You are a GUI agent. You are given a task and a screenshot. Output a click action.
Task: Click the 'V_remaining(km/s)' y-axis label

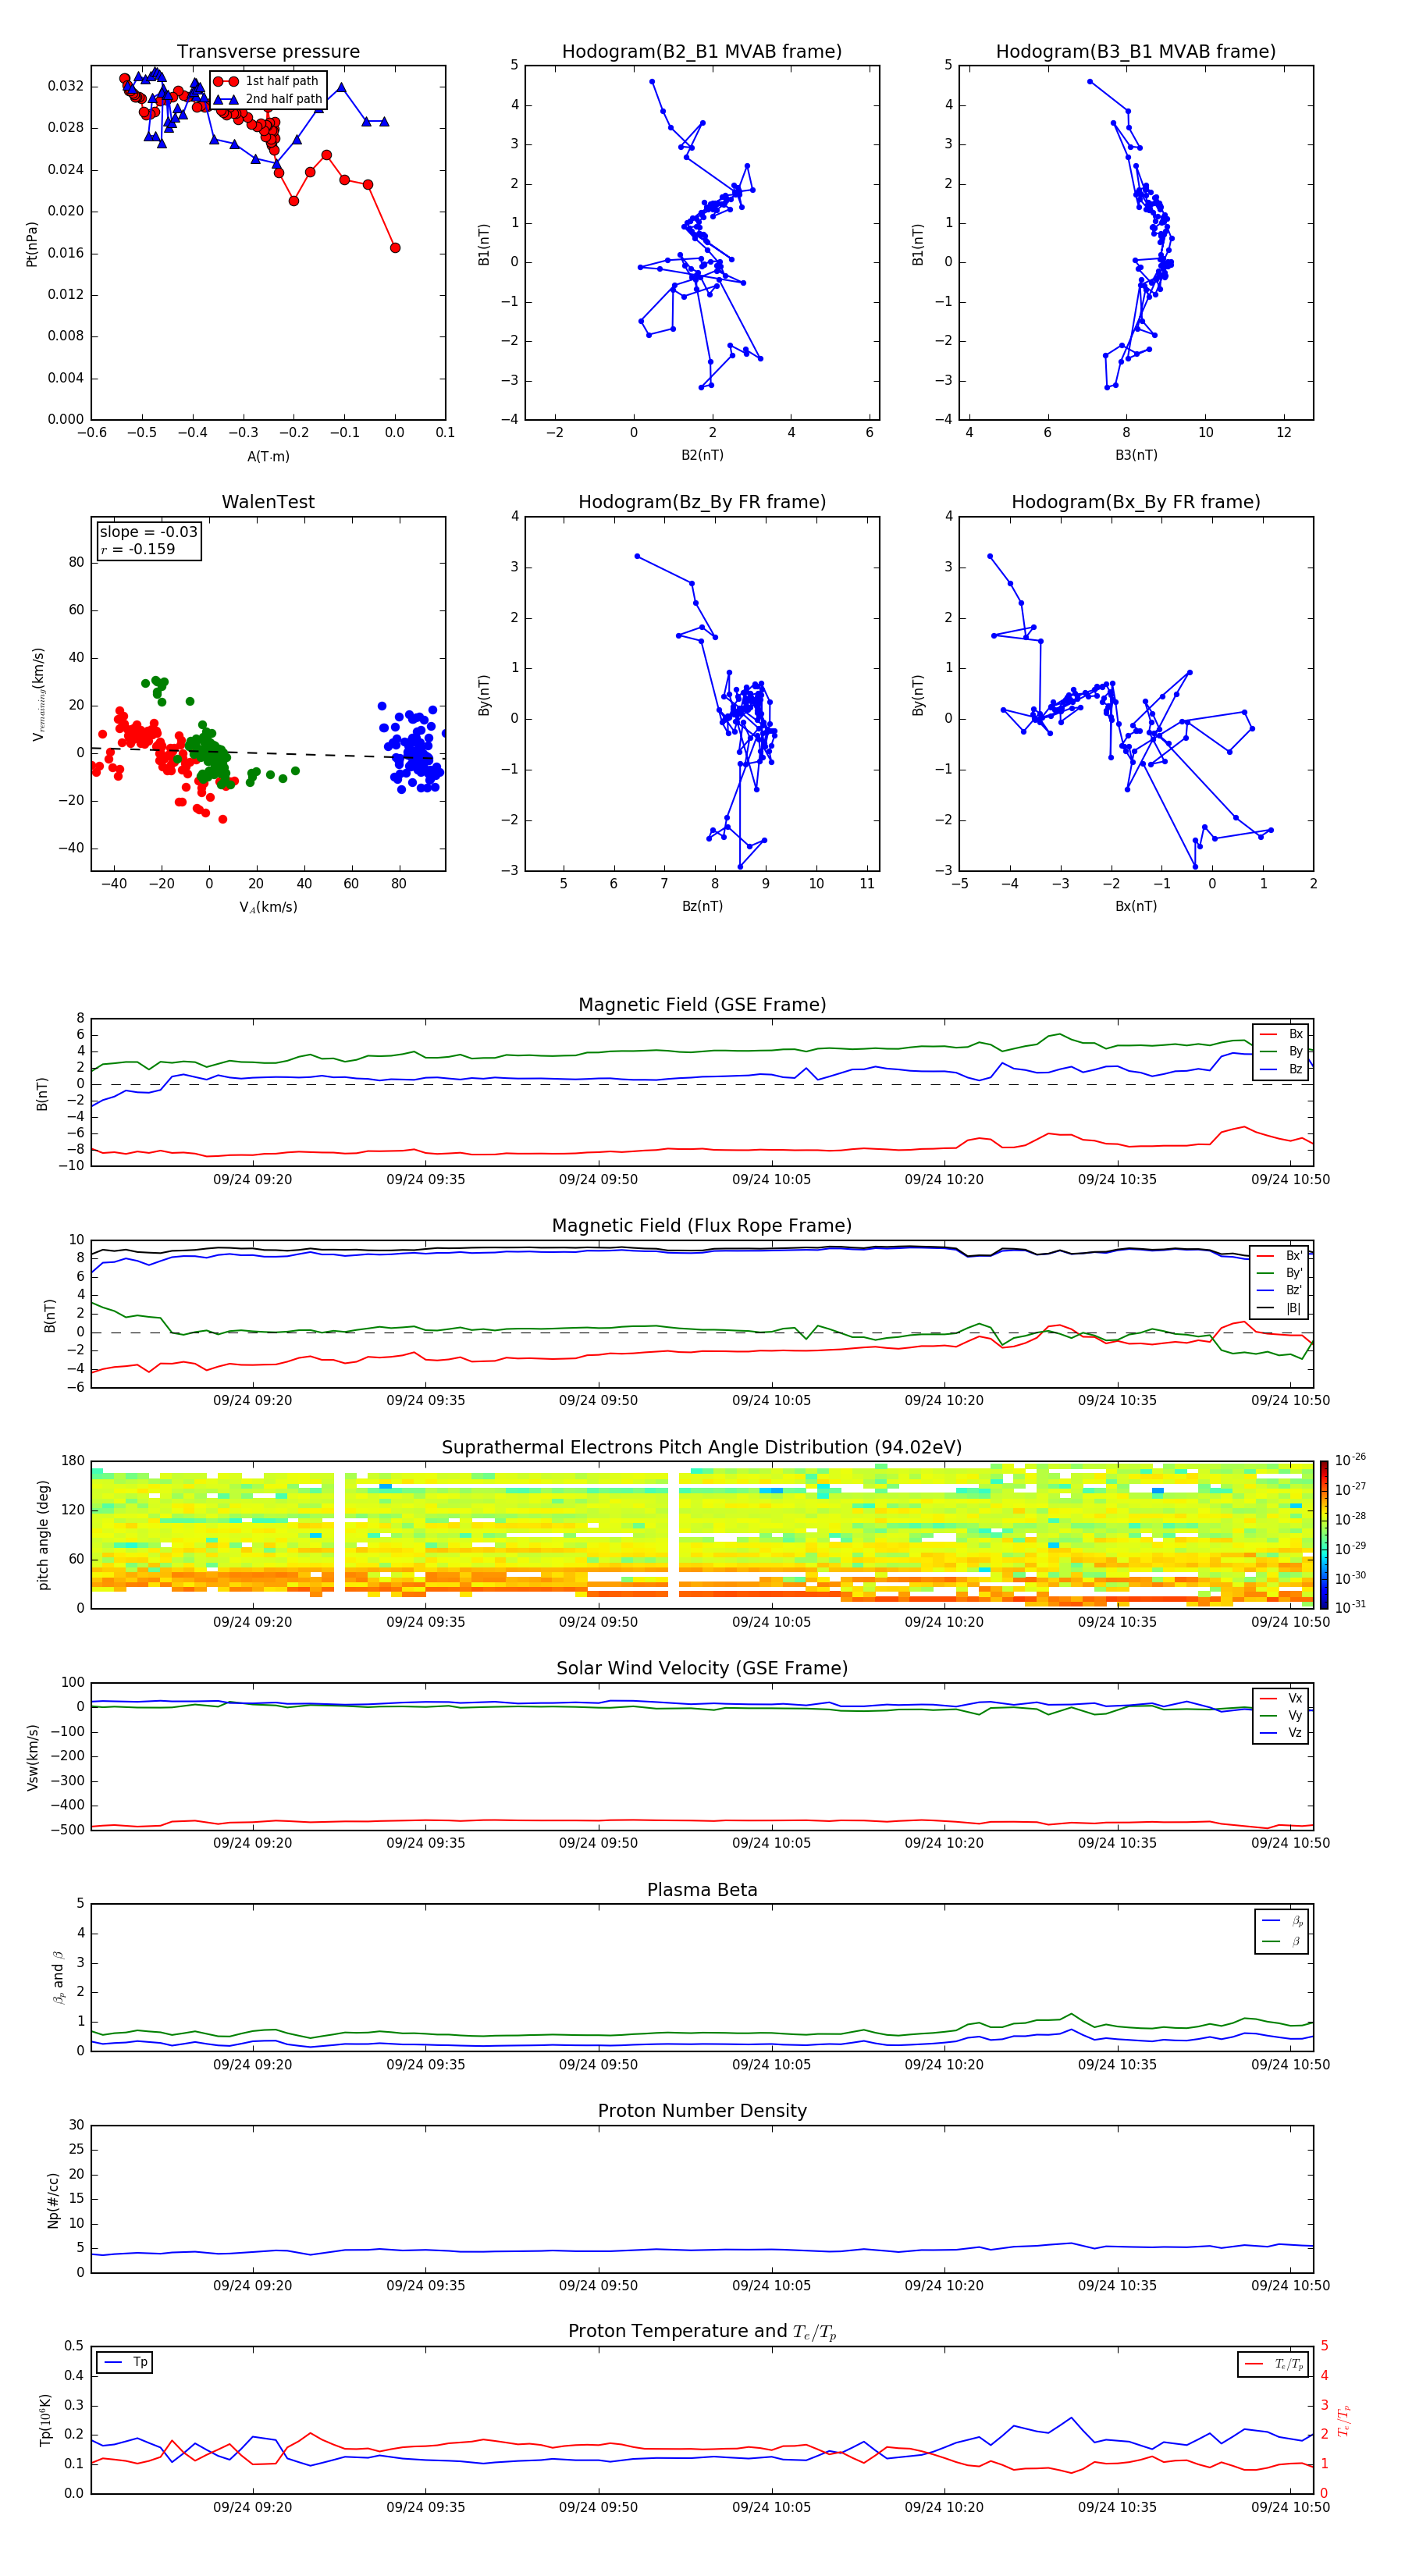click(x=38, y=694)
